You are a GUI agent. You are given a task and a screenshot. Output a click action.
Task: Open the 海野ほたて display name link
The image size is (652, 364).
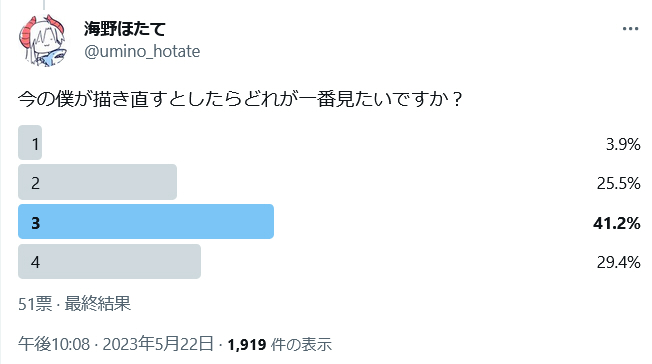pyautogui.click(x=125, y=28)
